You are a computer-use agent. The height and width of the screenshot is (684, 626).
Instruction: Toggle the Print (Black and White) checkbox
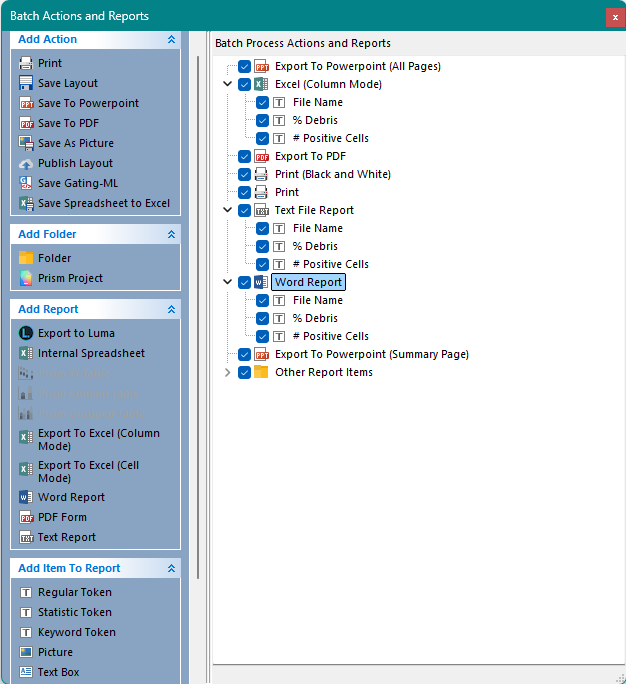(x=244, y=174)
